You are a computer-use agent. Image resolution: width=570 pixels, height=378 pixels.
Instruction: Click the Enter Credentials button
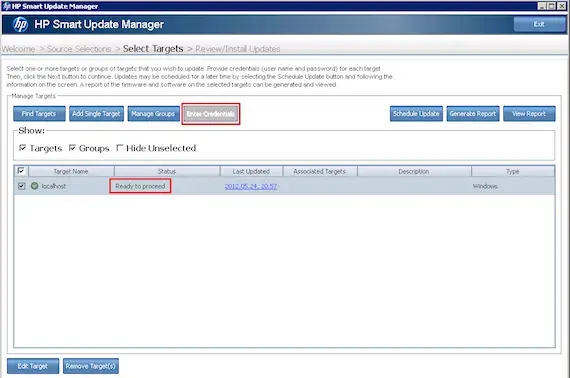pos(211,114)
